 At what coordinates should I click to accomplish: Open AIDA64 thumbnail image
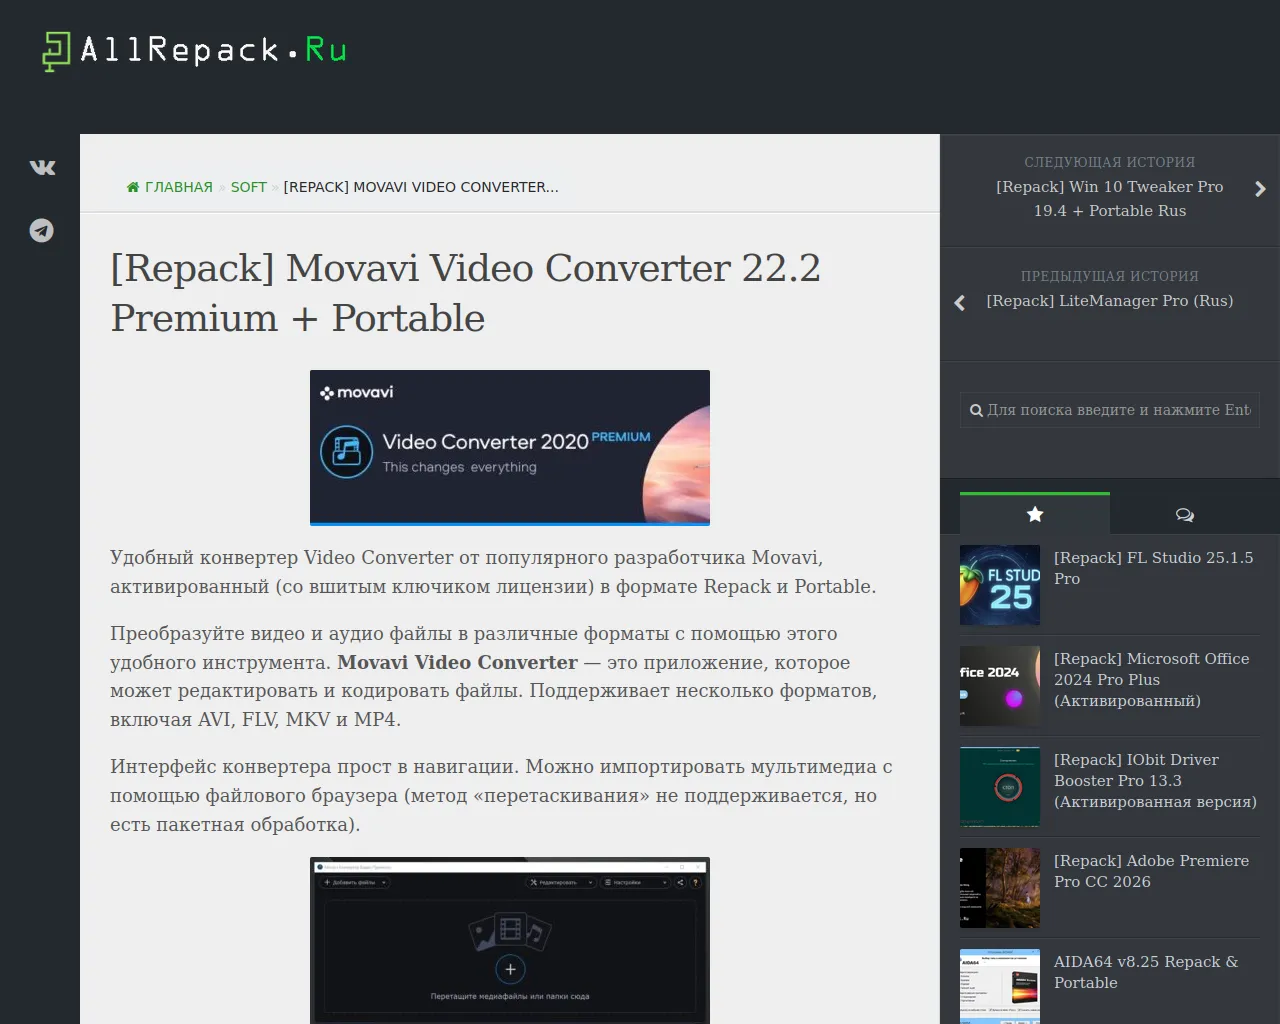[x=1000, y=986]
